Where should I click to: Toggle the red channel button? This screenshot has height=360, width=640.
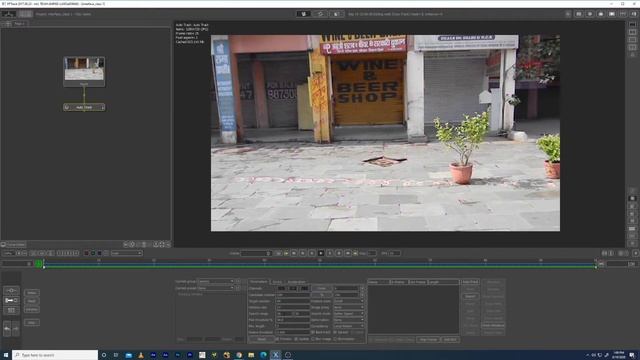coord(282,288)
